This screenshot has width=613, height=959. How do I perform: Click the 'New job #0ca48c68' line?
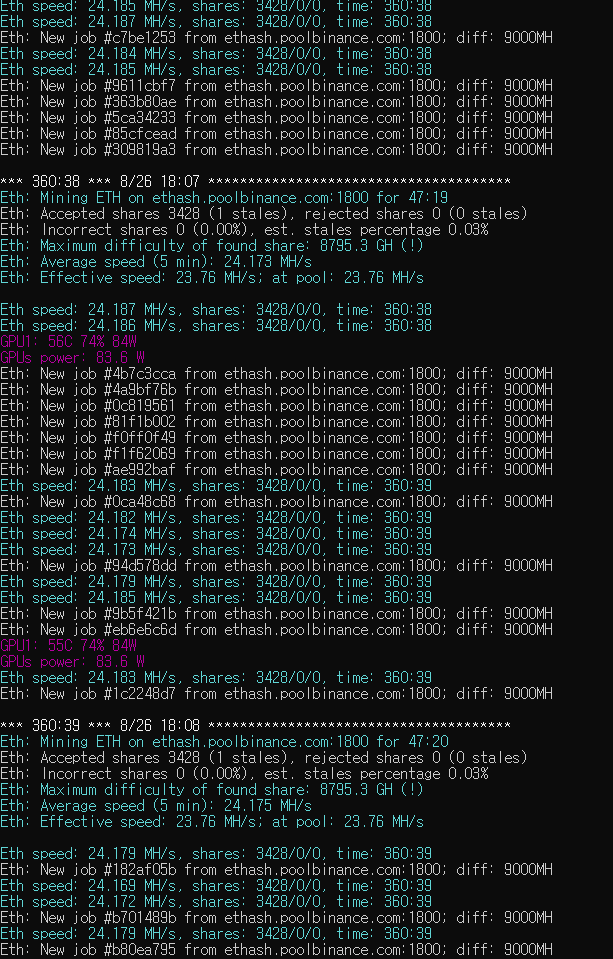coord(277,502)
